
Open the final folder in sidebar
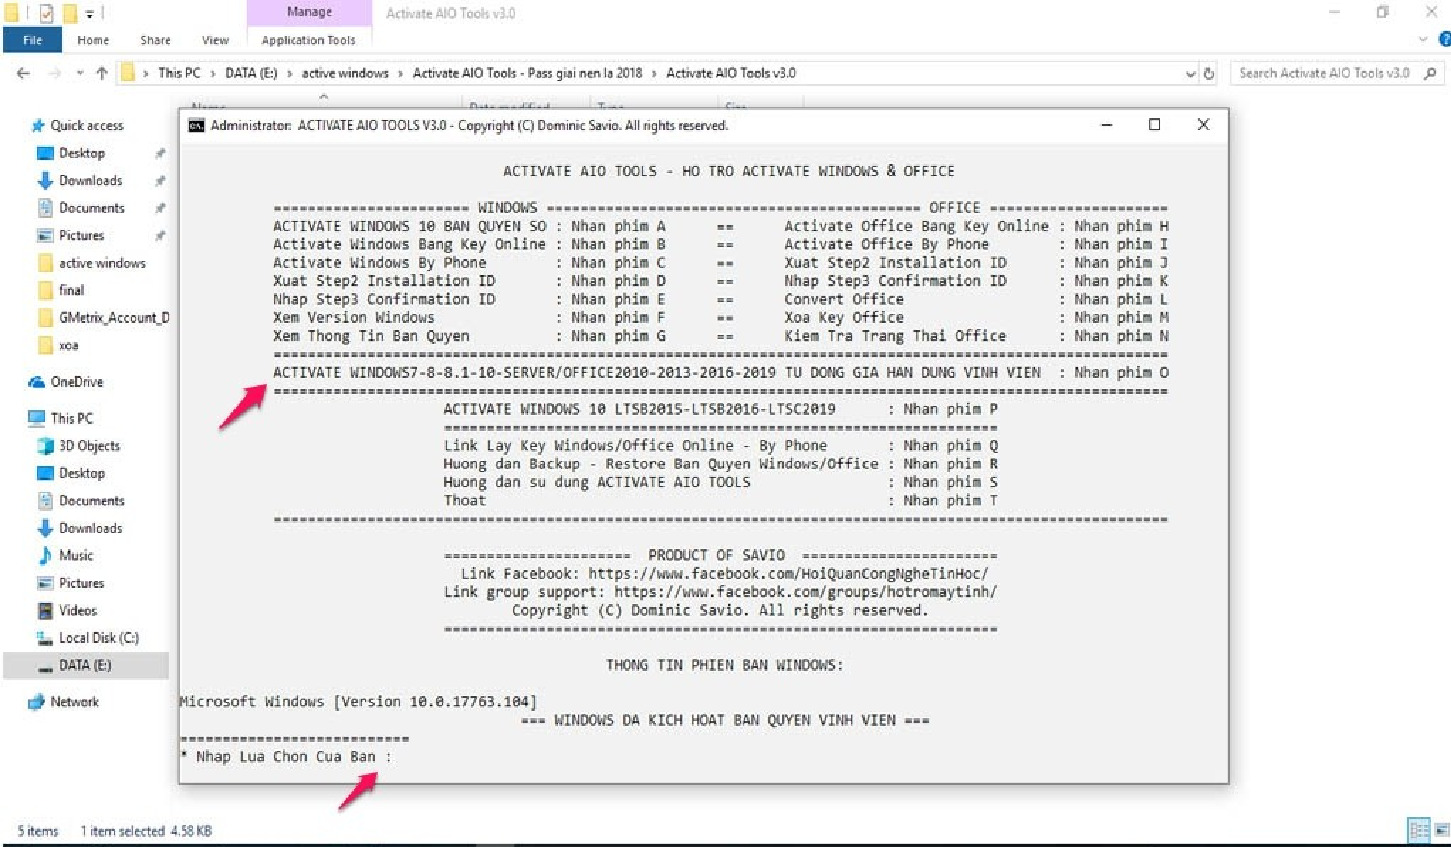pyautogui.click(x=72, y=290)
